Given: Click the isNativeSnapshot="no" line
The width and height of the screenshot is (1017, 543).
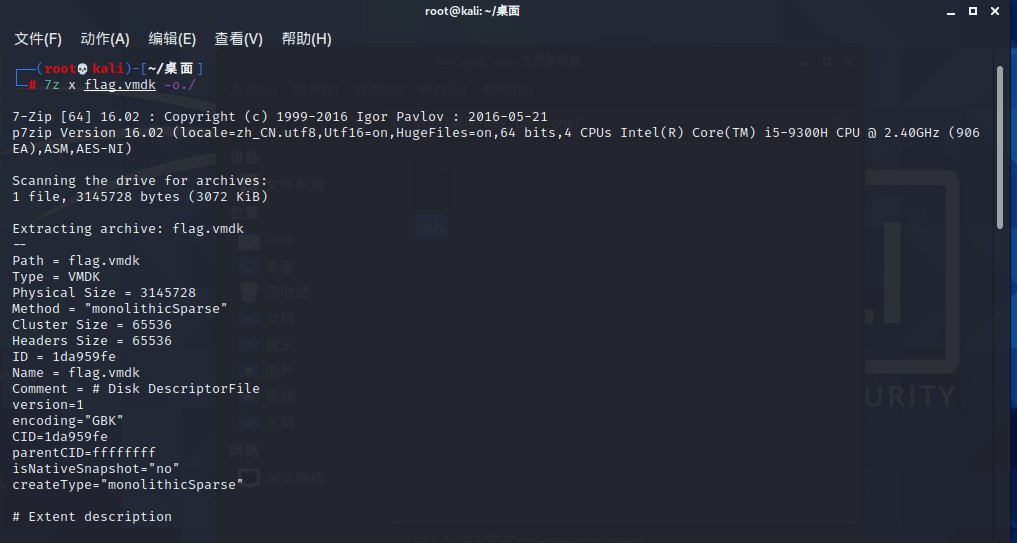Looking at the screenshot, I should (x=96, y=468).
